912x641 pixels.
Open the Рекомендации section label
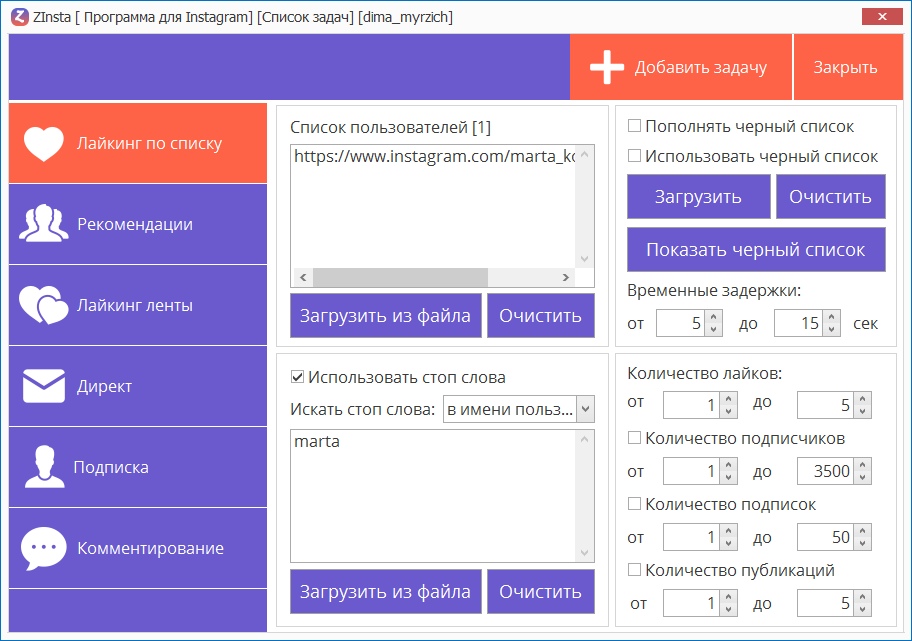(x=135, y=225)
